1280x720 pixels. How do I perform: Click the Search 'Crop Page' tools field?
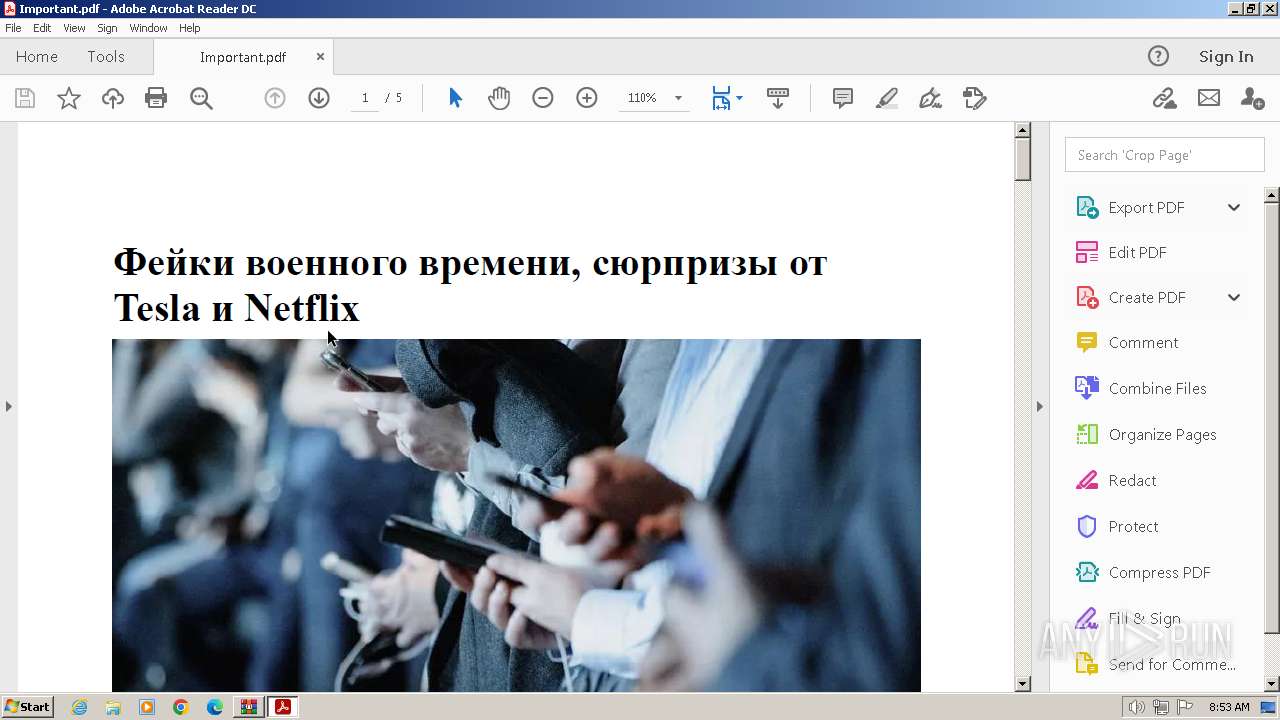[1164, 155]
